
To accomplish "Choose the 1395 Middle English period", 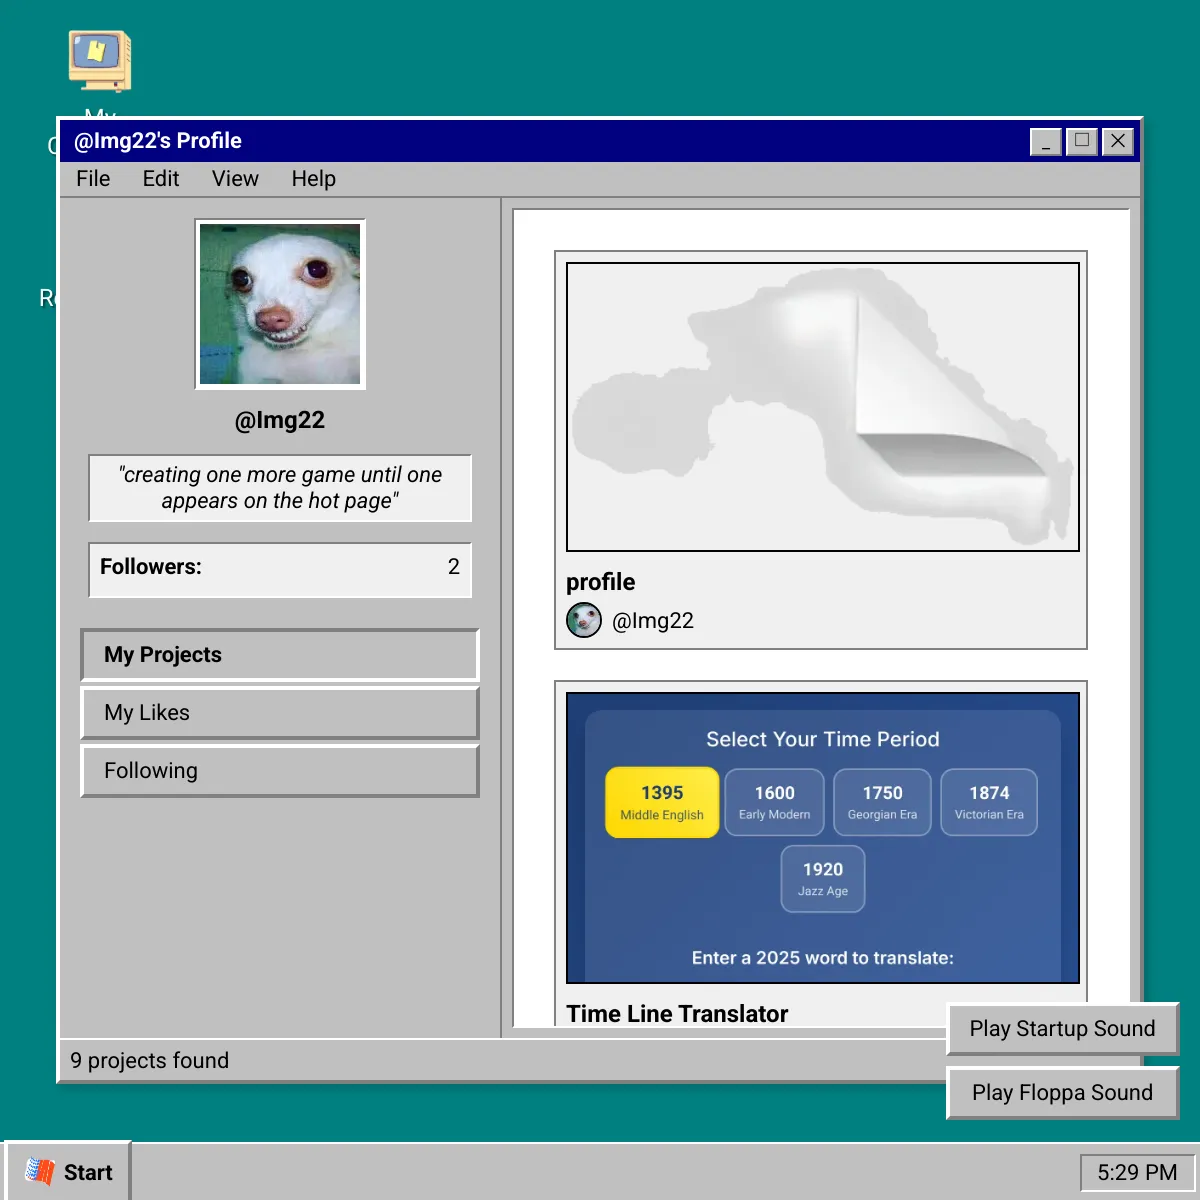I will pos(662,802).
